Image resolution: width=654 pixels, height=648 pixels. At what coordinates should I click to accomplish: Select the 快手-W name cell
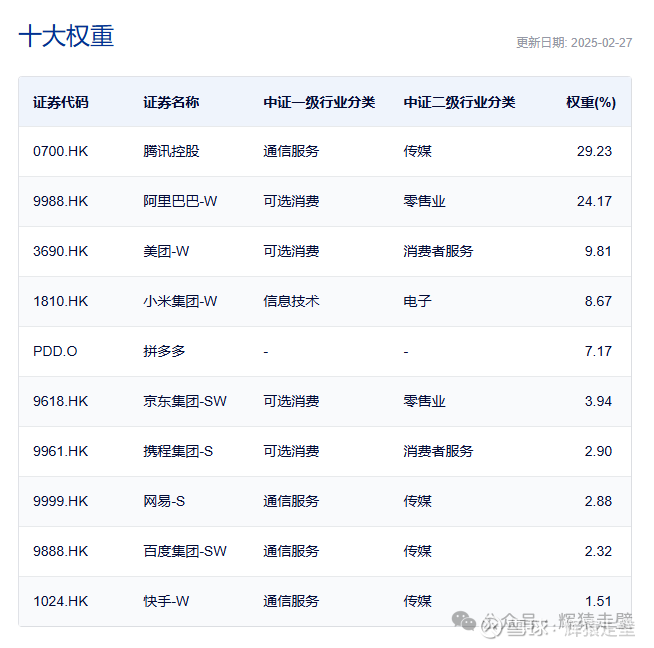click(166, 601)
